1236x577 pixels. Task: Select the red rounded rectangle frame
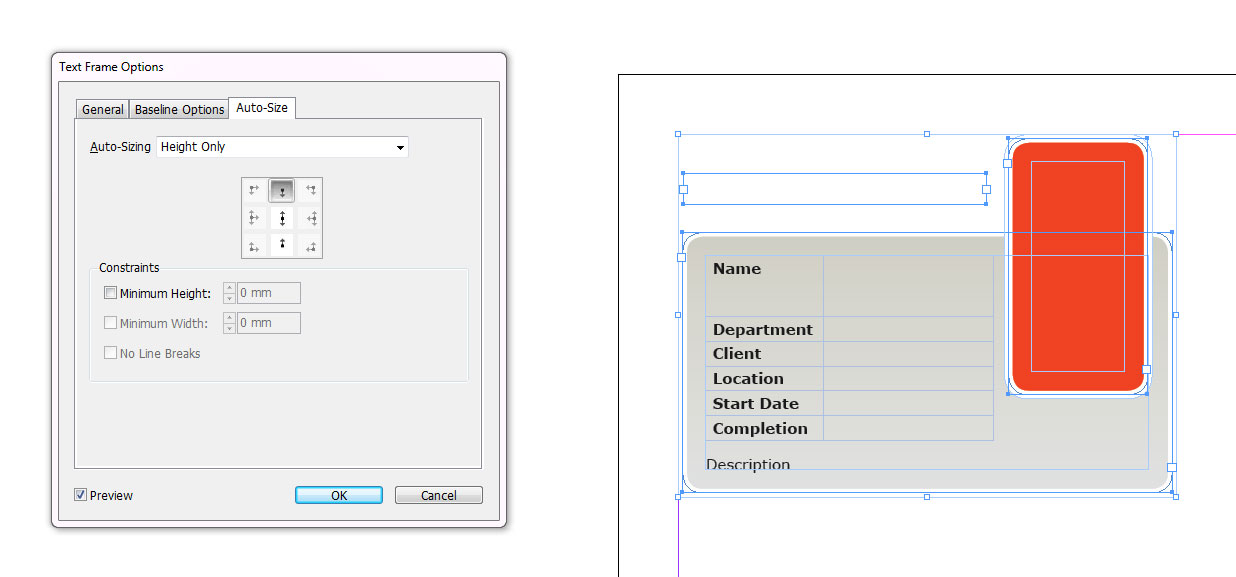pos(1077,267)
